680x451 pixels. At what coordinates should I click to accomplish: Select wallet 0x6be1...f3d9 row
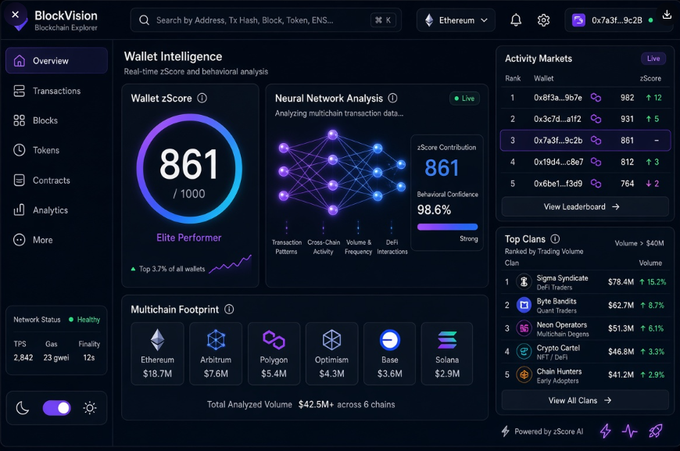585,183
